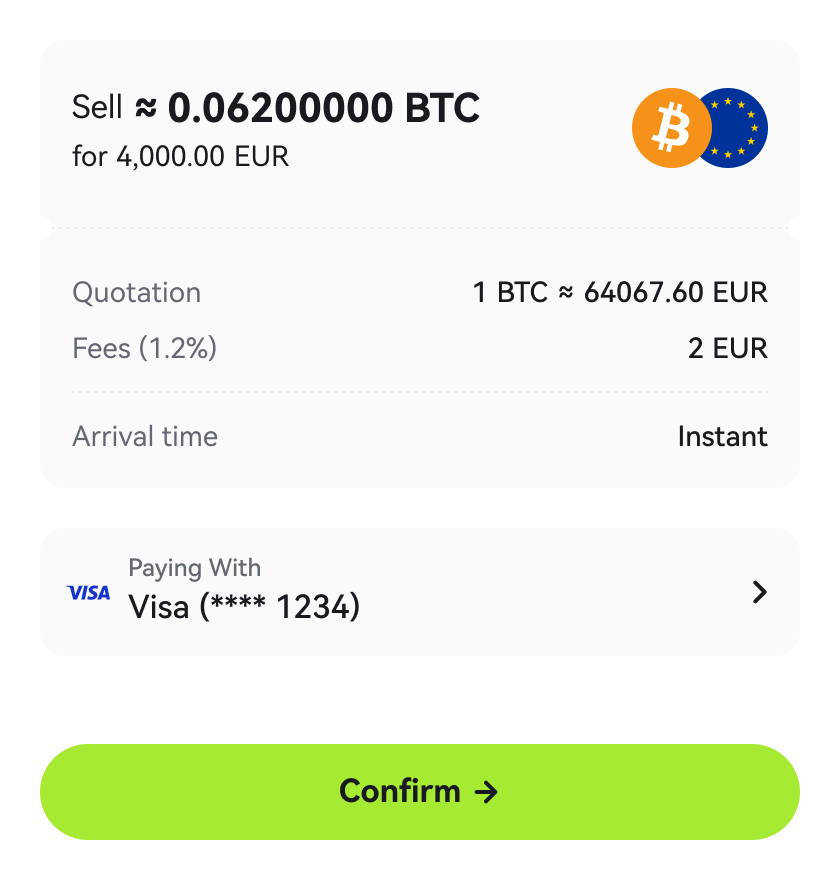The width and height of the screenshot is (840, 880).
Task: Click the approximately-equal symbol beside Sell
Action: tap(146, 107)
